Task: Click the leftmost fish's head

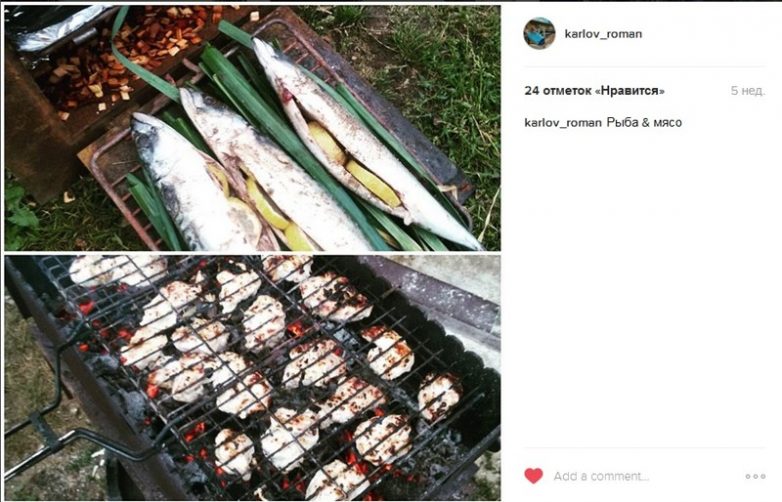Action: click(x=150, y=137)
